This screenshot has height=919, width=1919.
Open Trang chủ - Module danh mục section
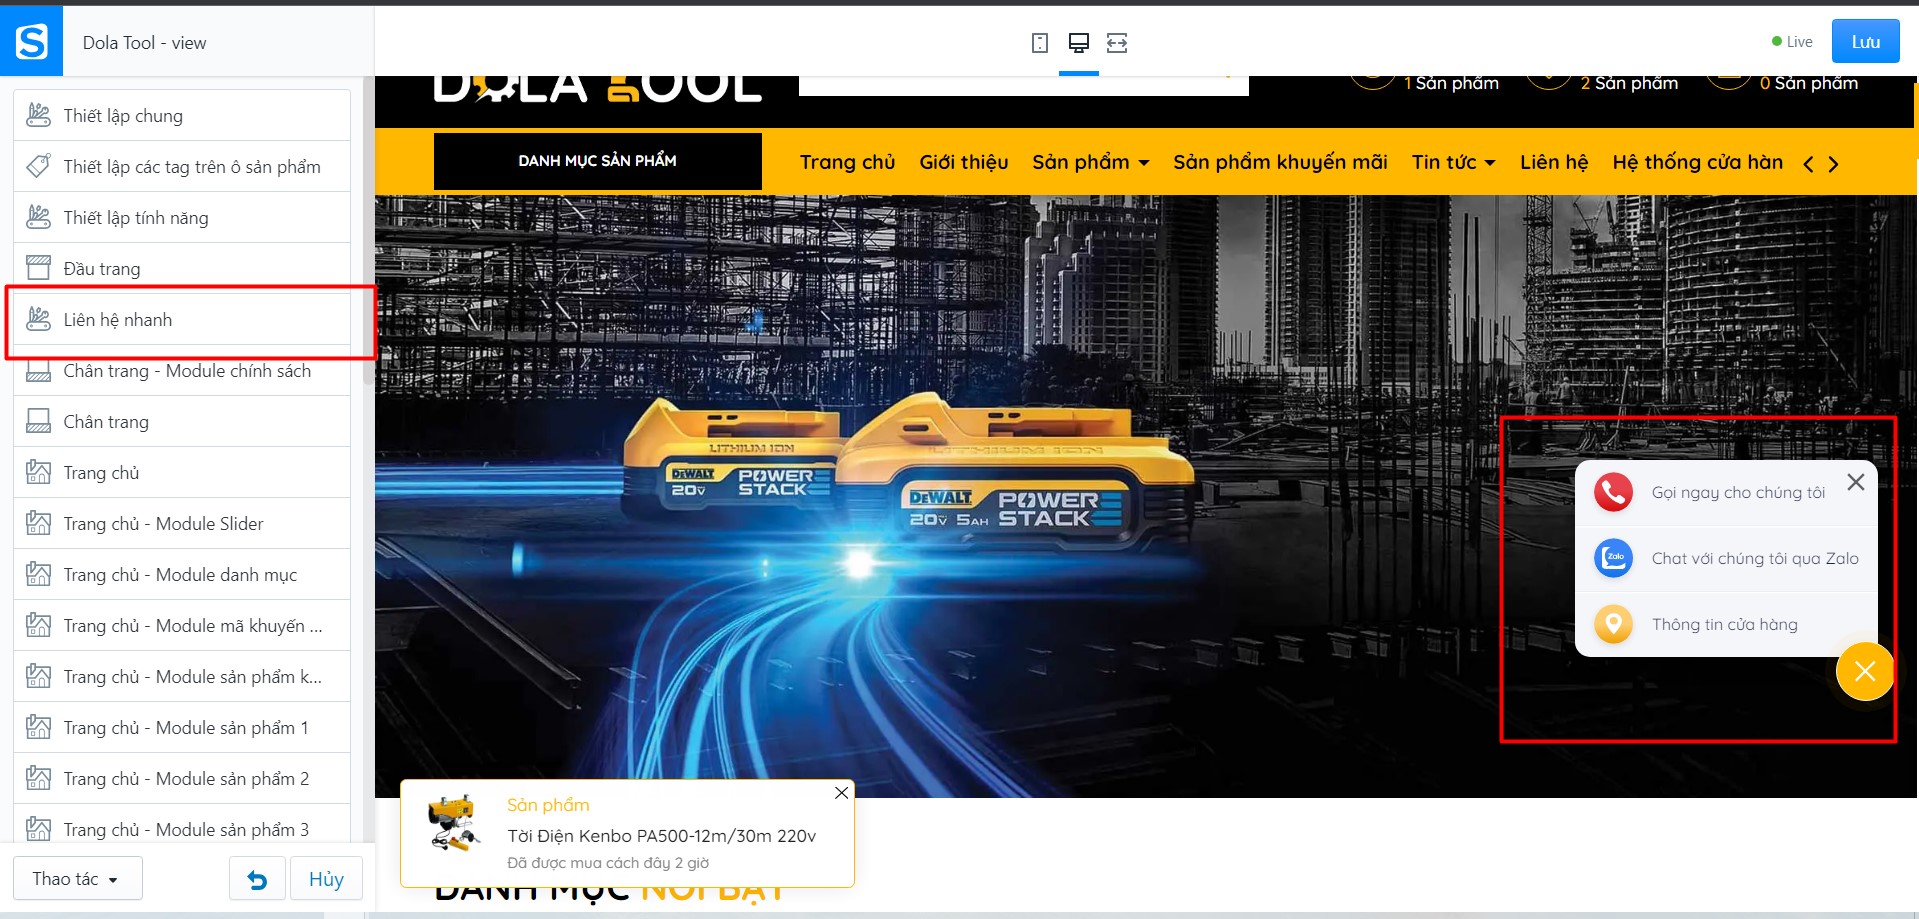182,574
